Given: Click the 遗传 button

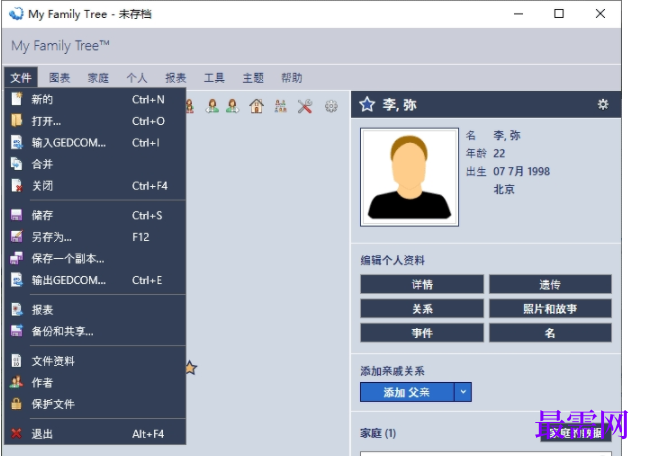Looking at the screenshot, I should click(x=550, y=284).
